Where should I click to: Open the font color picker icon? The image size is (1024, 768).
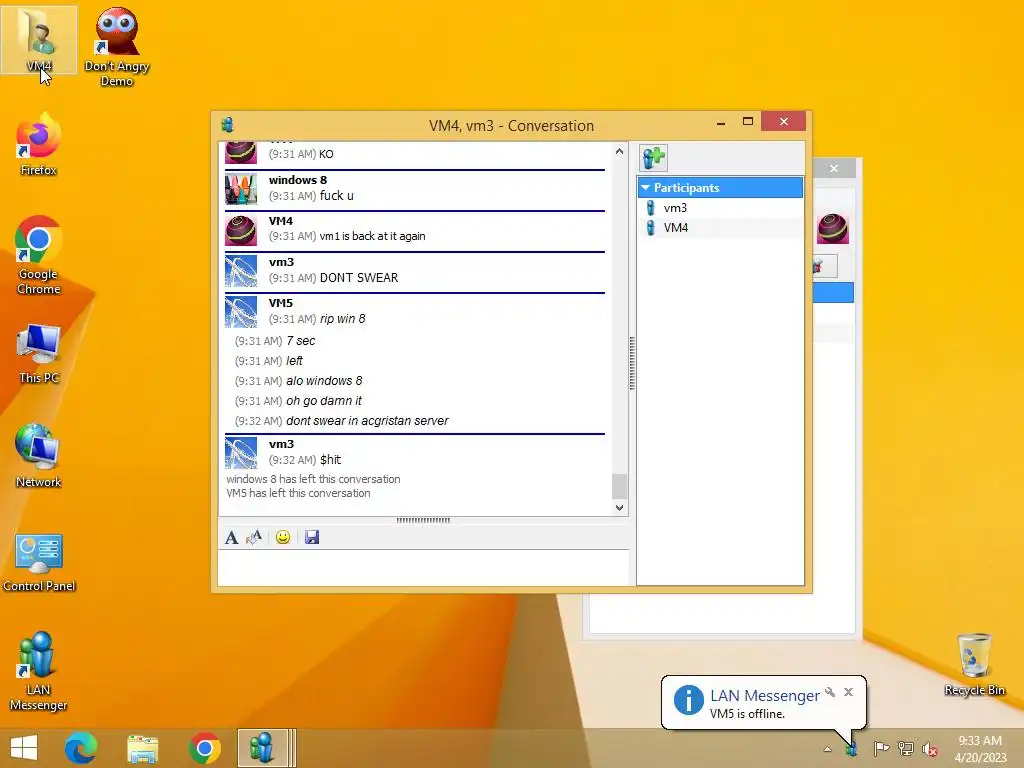(x=253, y=537)
